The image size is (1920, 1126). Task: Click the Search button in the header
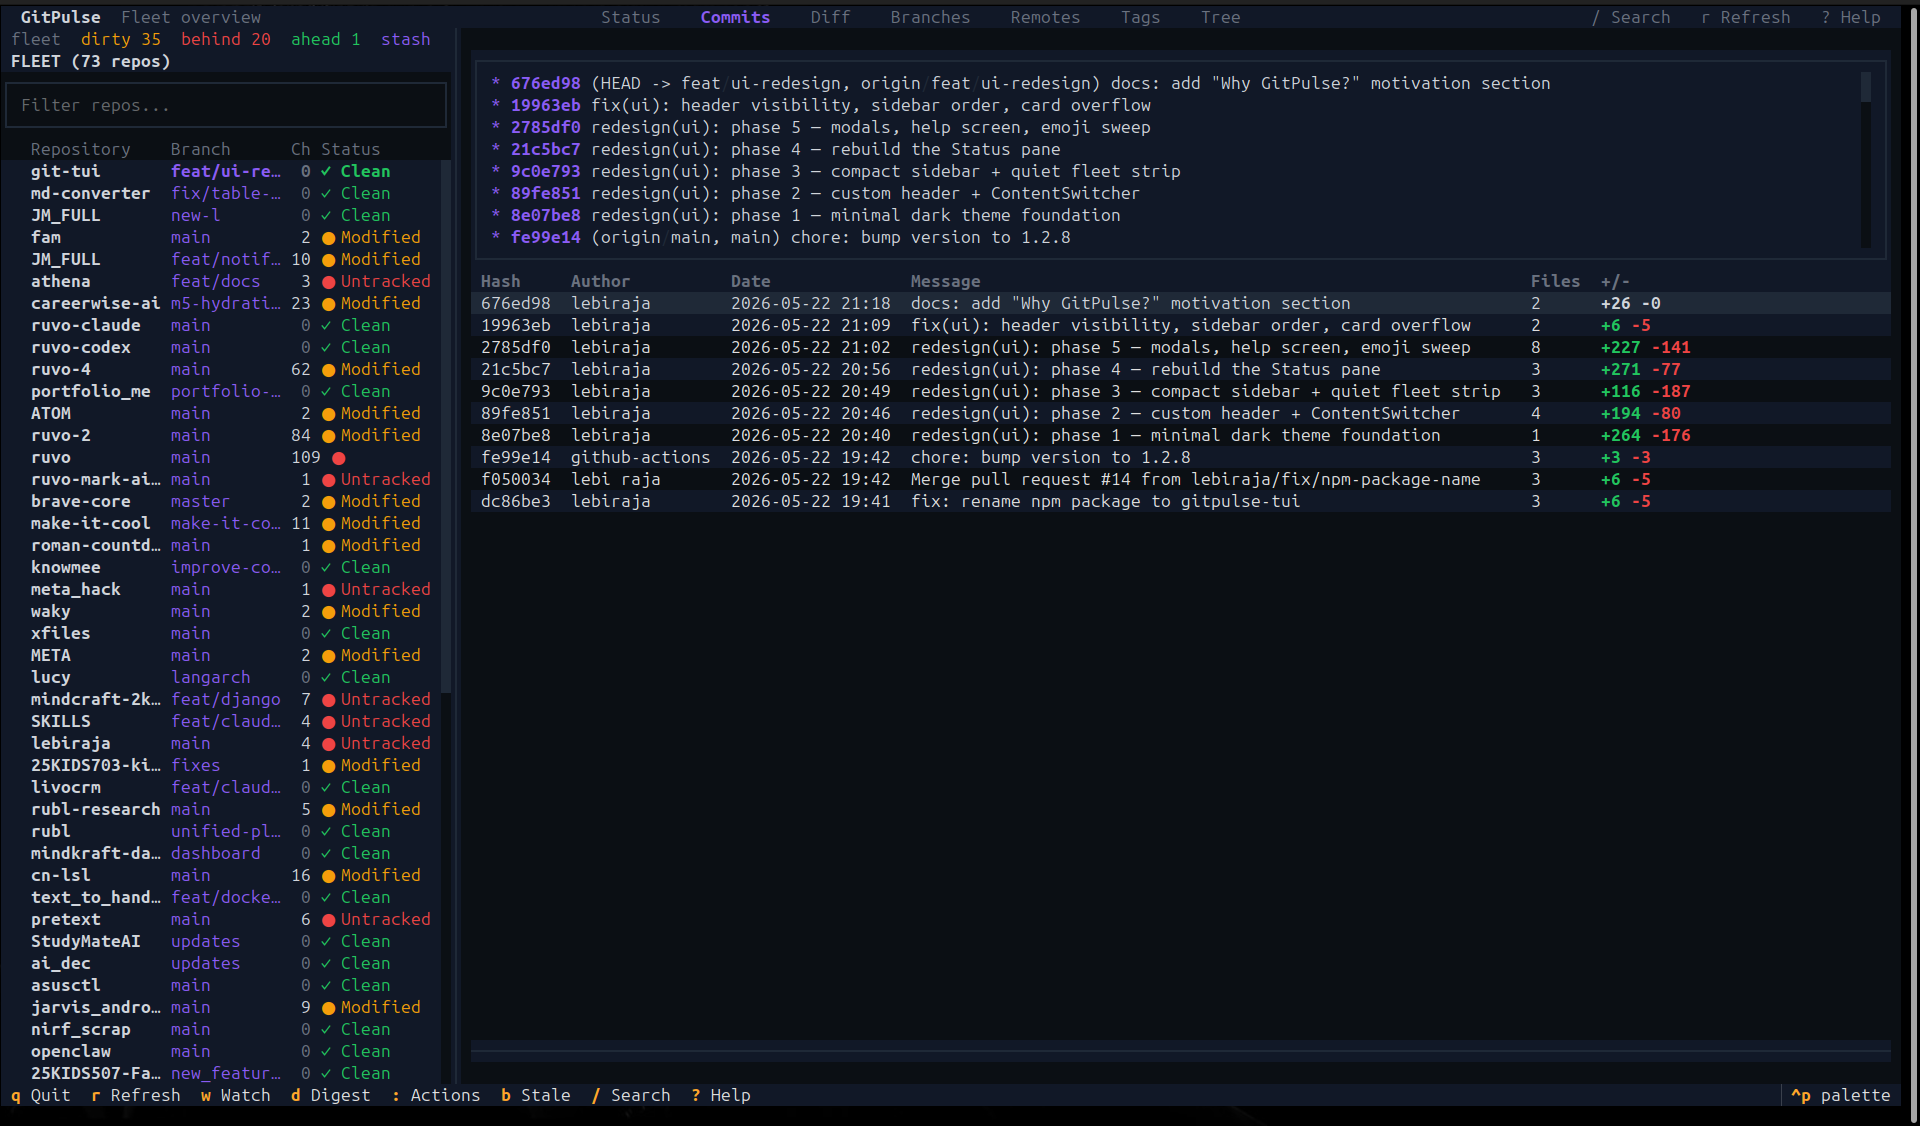tap(1630, 17)
